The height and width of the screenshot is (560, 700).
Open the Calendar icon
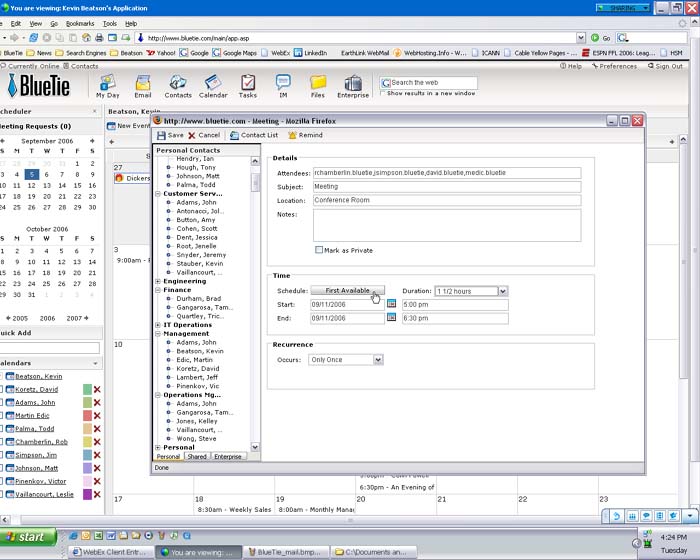point(213,86)
